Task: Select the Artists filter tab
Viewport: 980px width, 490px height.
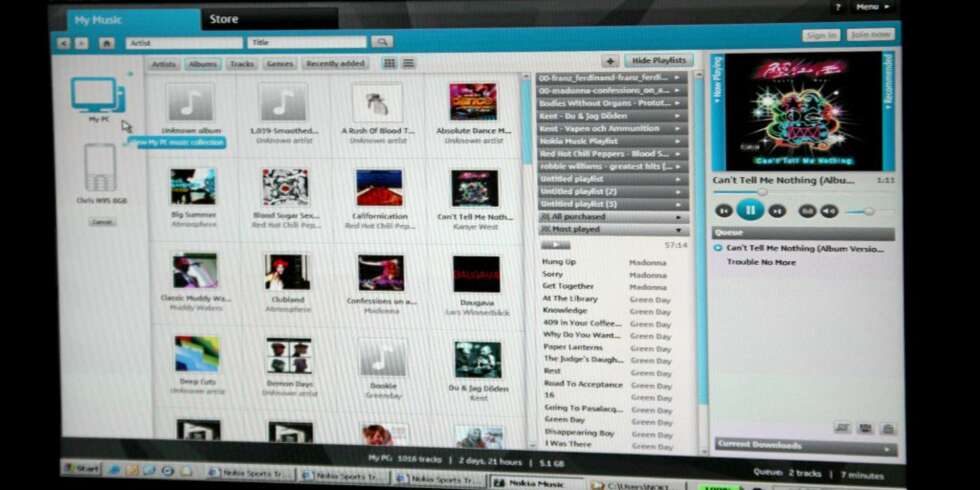Action: [x=164, y=64]
